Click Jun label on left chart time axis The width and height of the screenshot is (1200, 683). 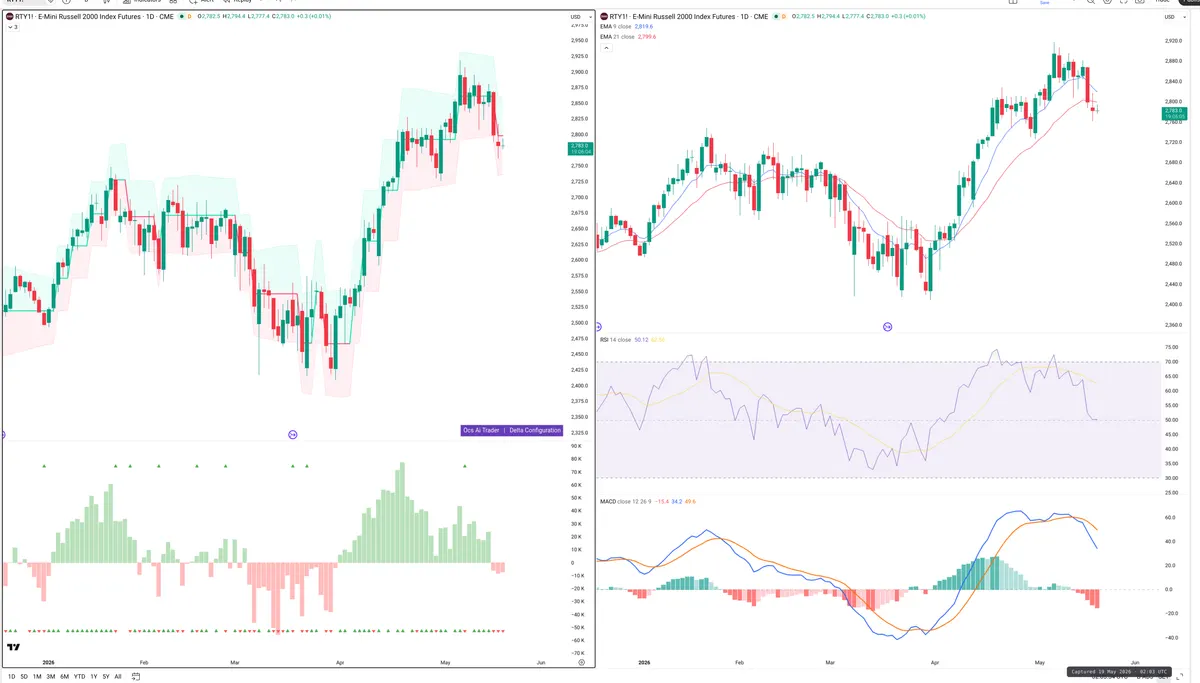[541, 662]
